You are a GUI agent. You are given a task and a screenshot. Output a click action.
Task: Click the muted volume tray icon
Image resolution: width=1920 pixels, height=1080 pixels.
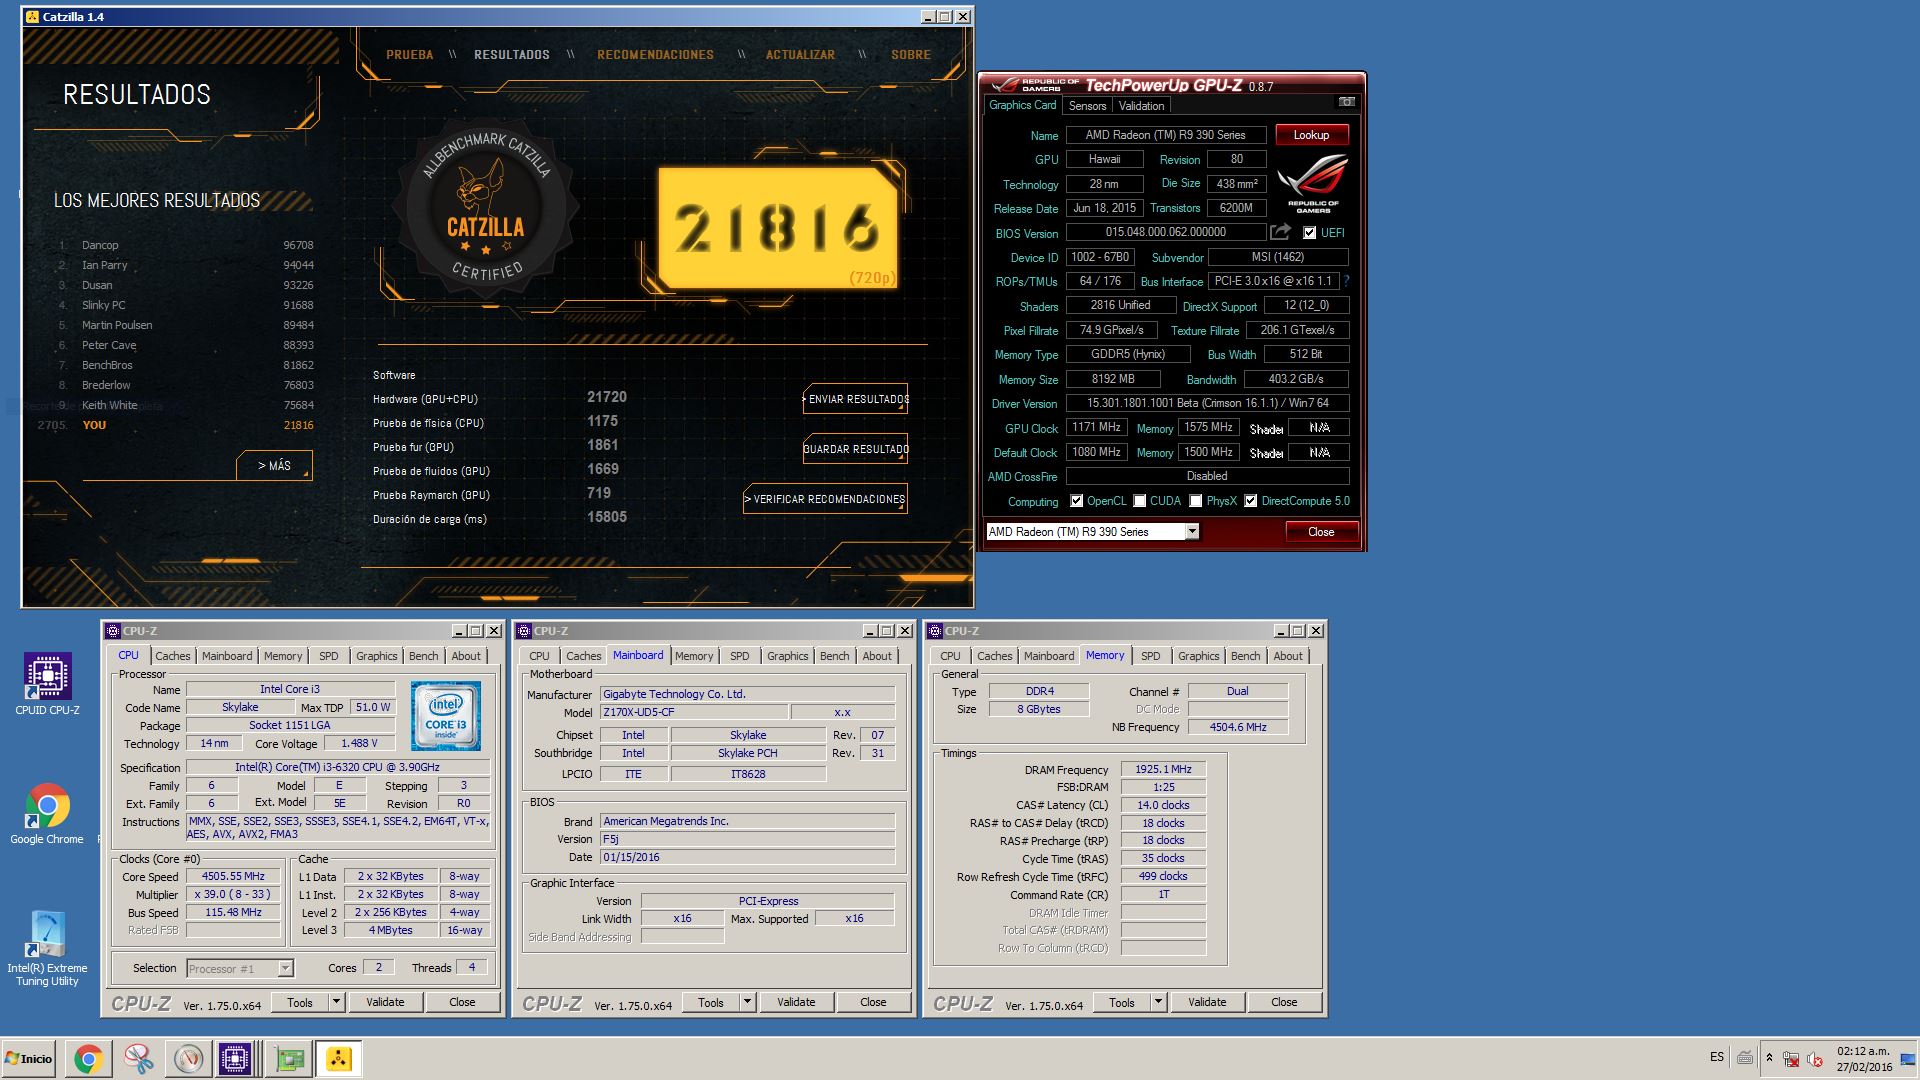point(1814,1058)
